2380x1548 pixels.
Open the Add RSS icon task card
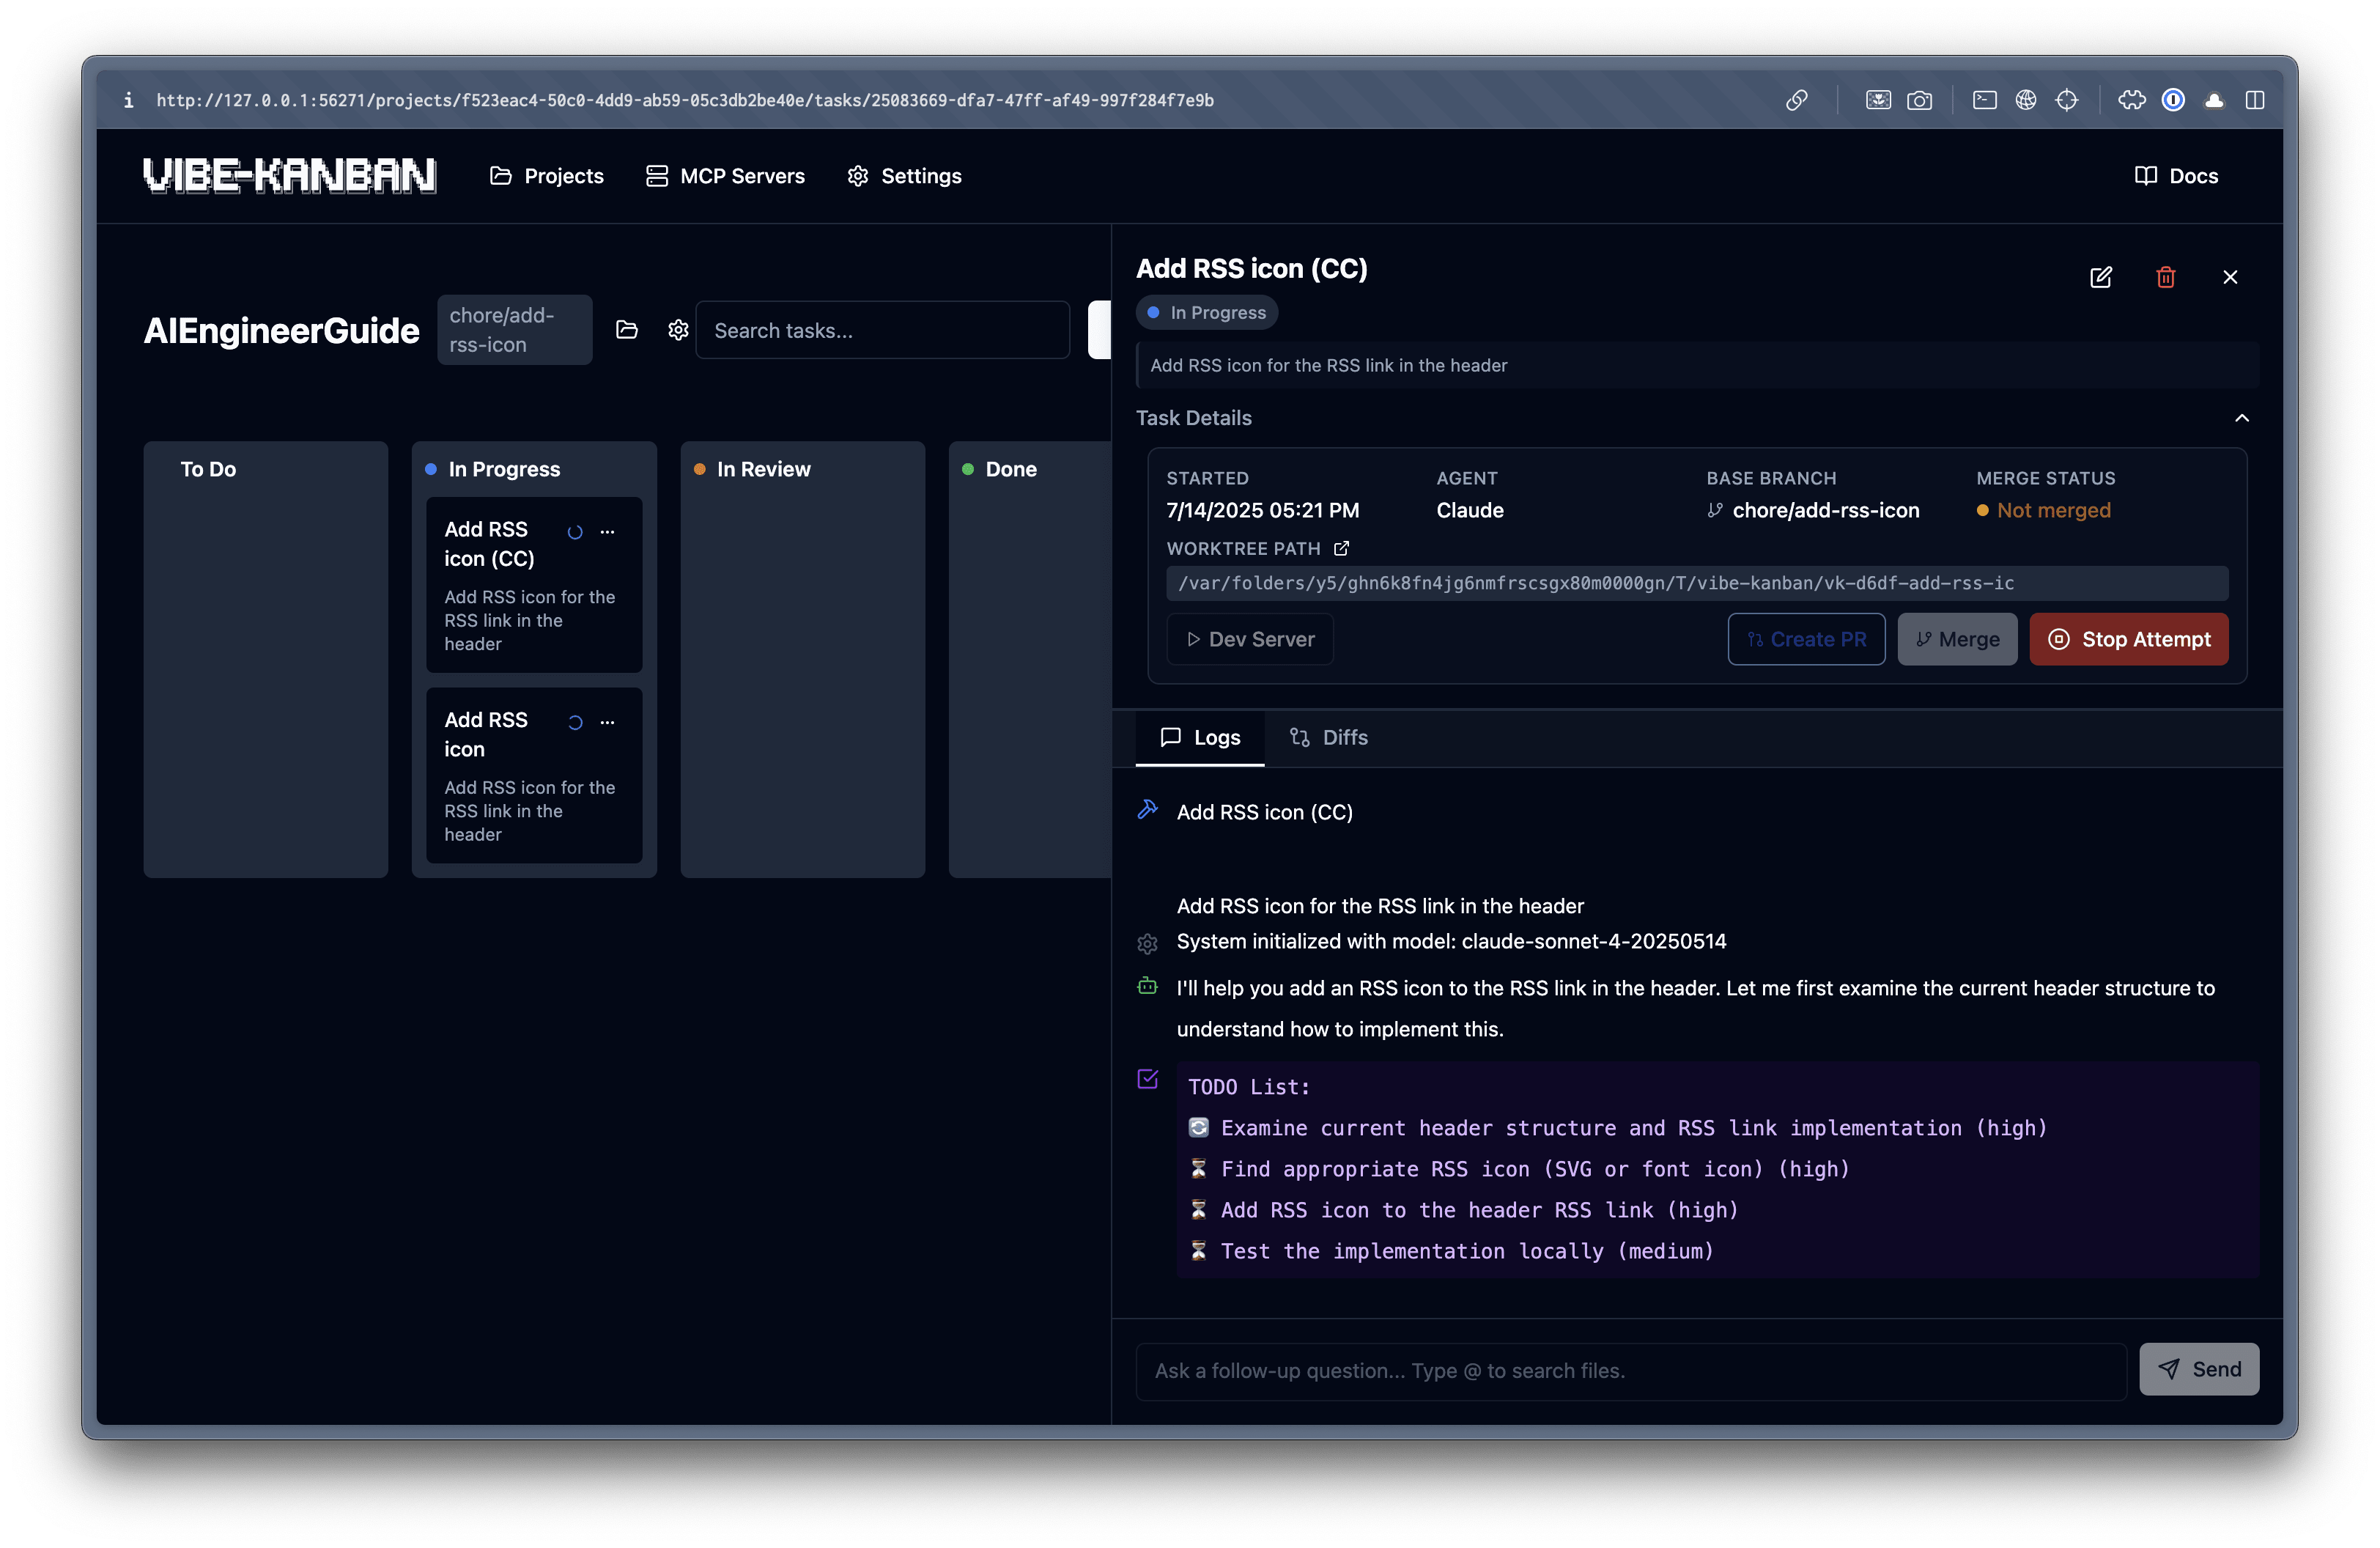pos(534,775)
